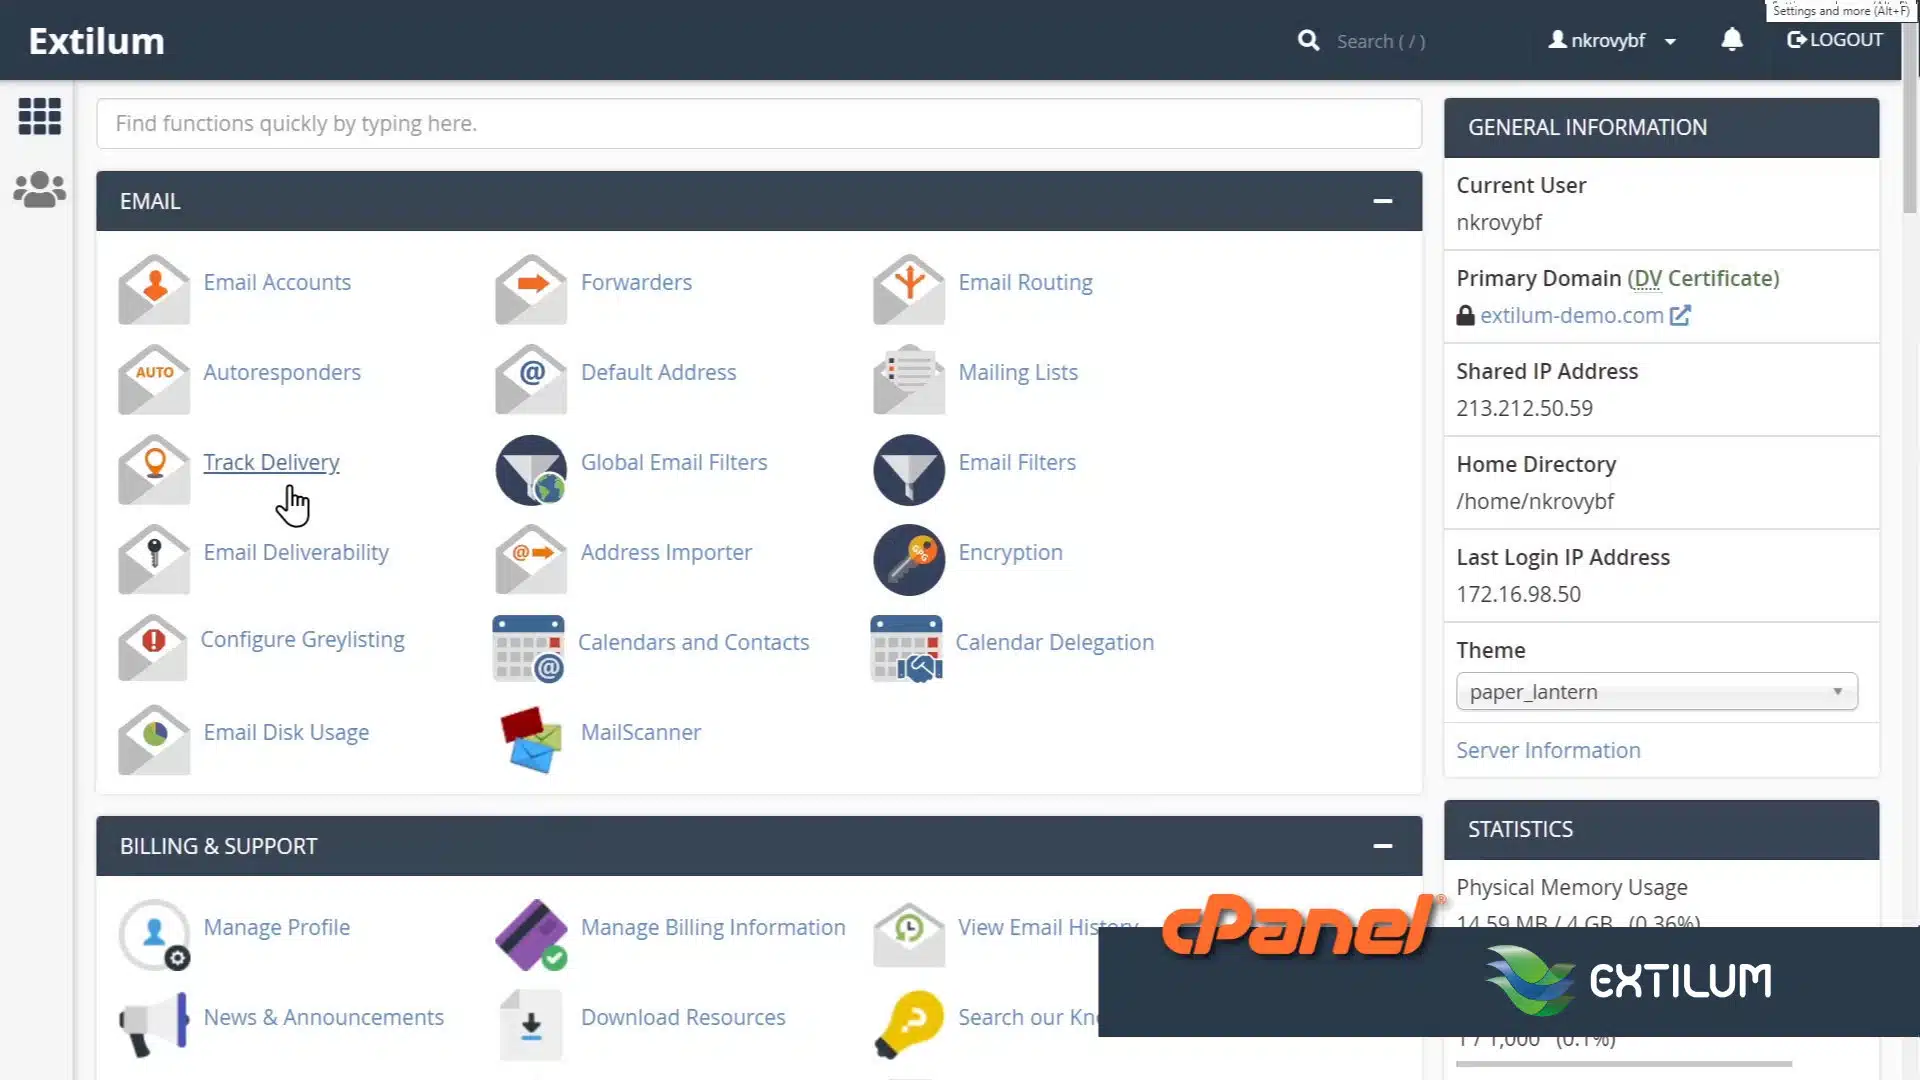Screen dimensions: 1920x1080
Task: Select the home directory /home/nkrovybf text
Action: coord(1535,501)
